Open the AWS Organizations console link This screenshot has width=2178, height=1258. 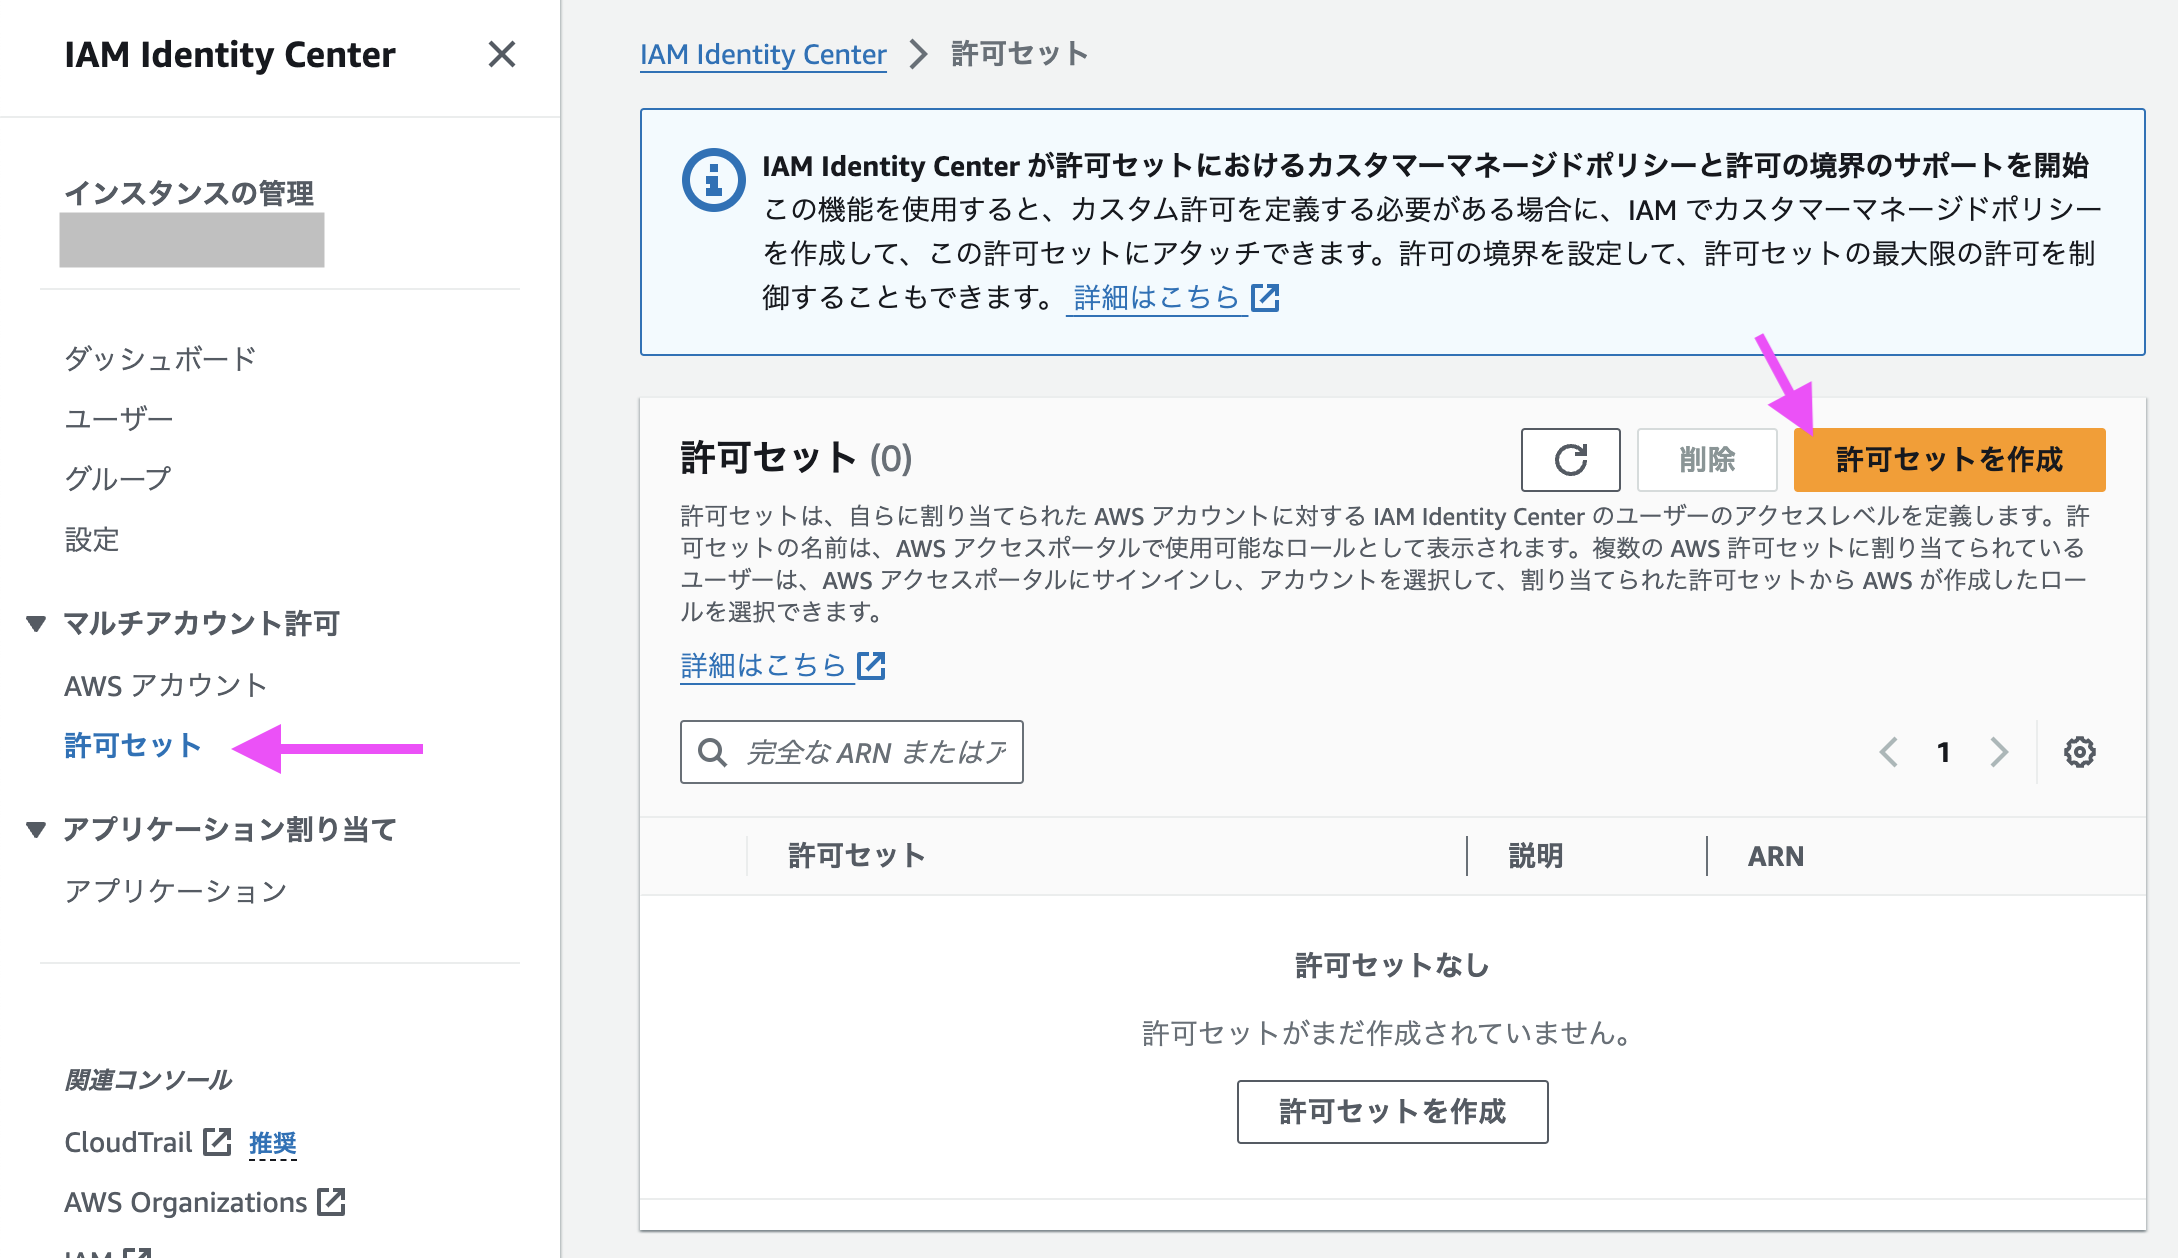coord(186,1202)
